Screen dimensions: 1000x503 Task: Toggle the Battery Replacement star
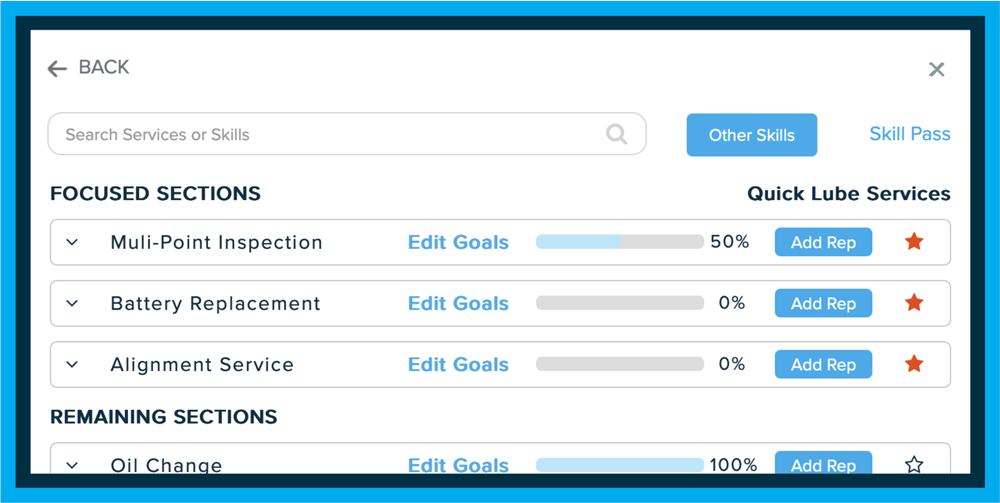914,303
